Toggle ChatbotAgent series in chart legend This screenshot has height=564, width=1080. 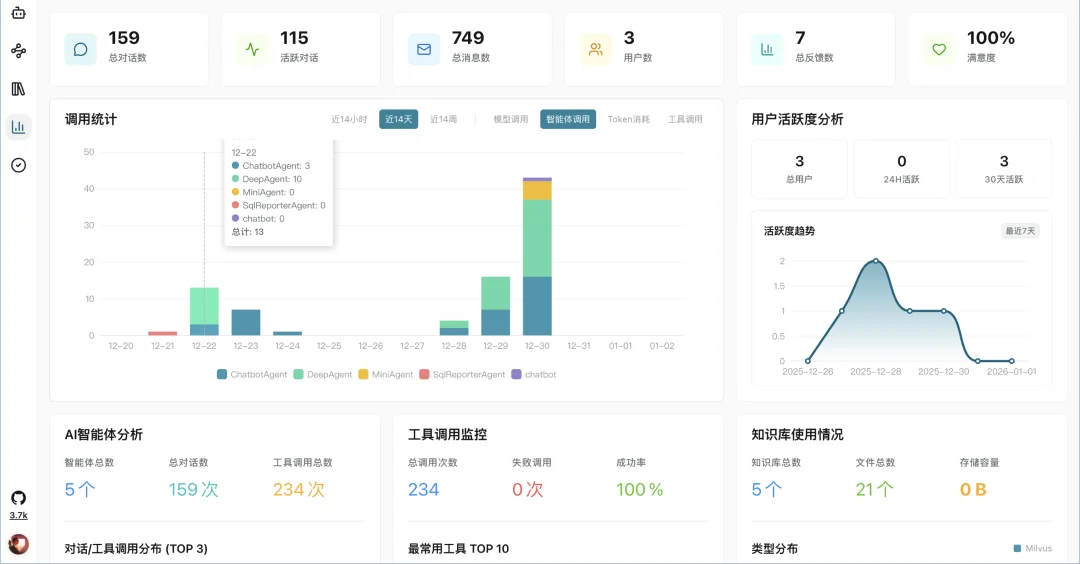pos(252,375)
